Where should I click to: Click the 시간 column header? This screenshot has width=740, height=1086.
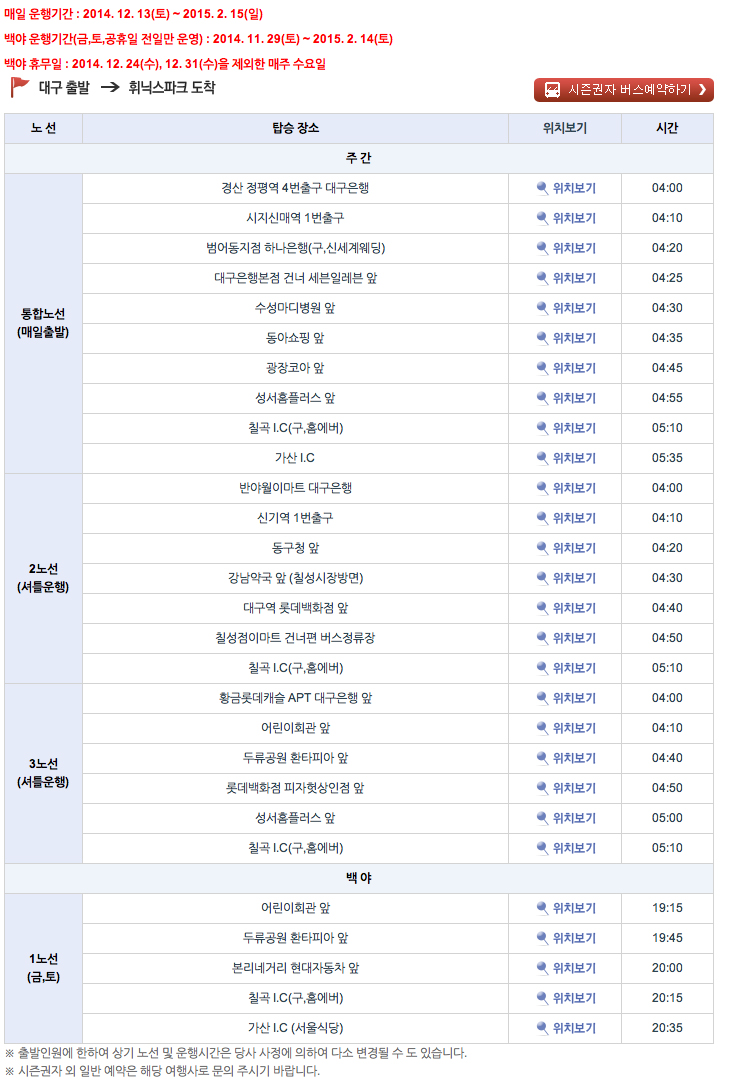point(667,128)
